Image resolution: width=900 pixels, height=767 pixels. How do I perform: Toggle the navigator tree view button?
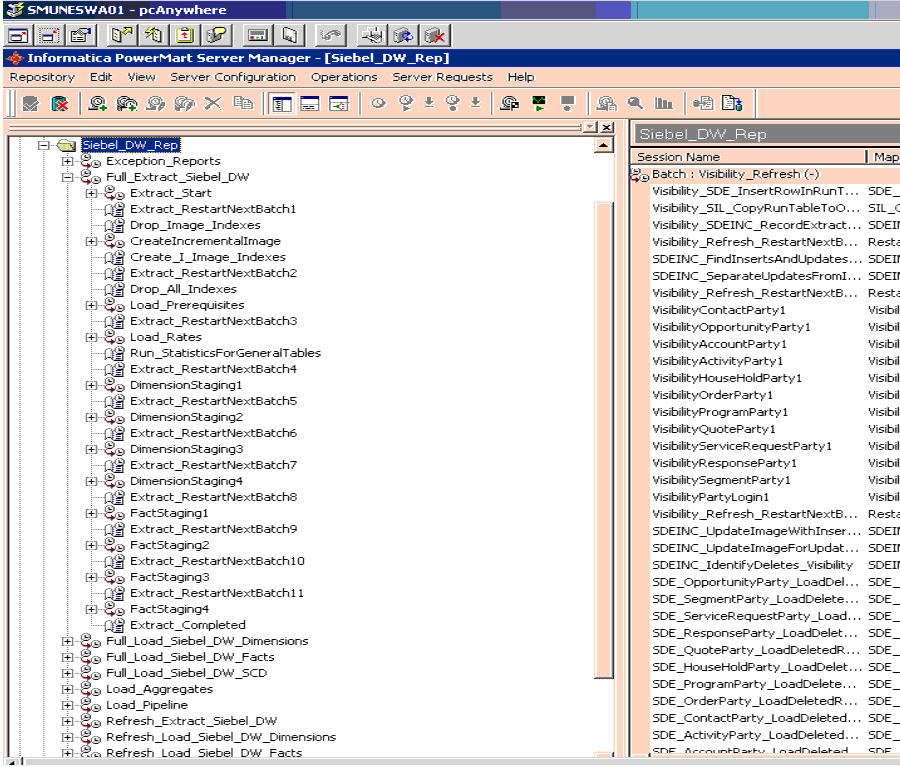pyautogui.click(x=282, y=104)
